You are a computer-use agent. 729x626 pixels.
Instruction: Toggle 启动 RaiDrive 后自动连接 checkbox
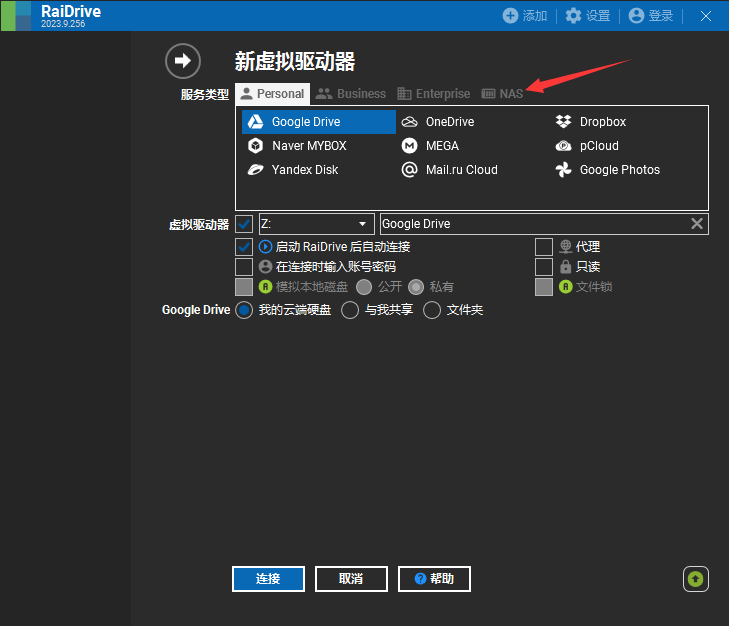244,247
